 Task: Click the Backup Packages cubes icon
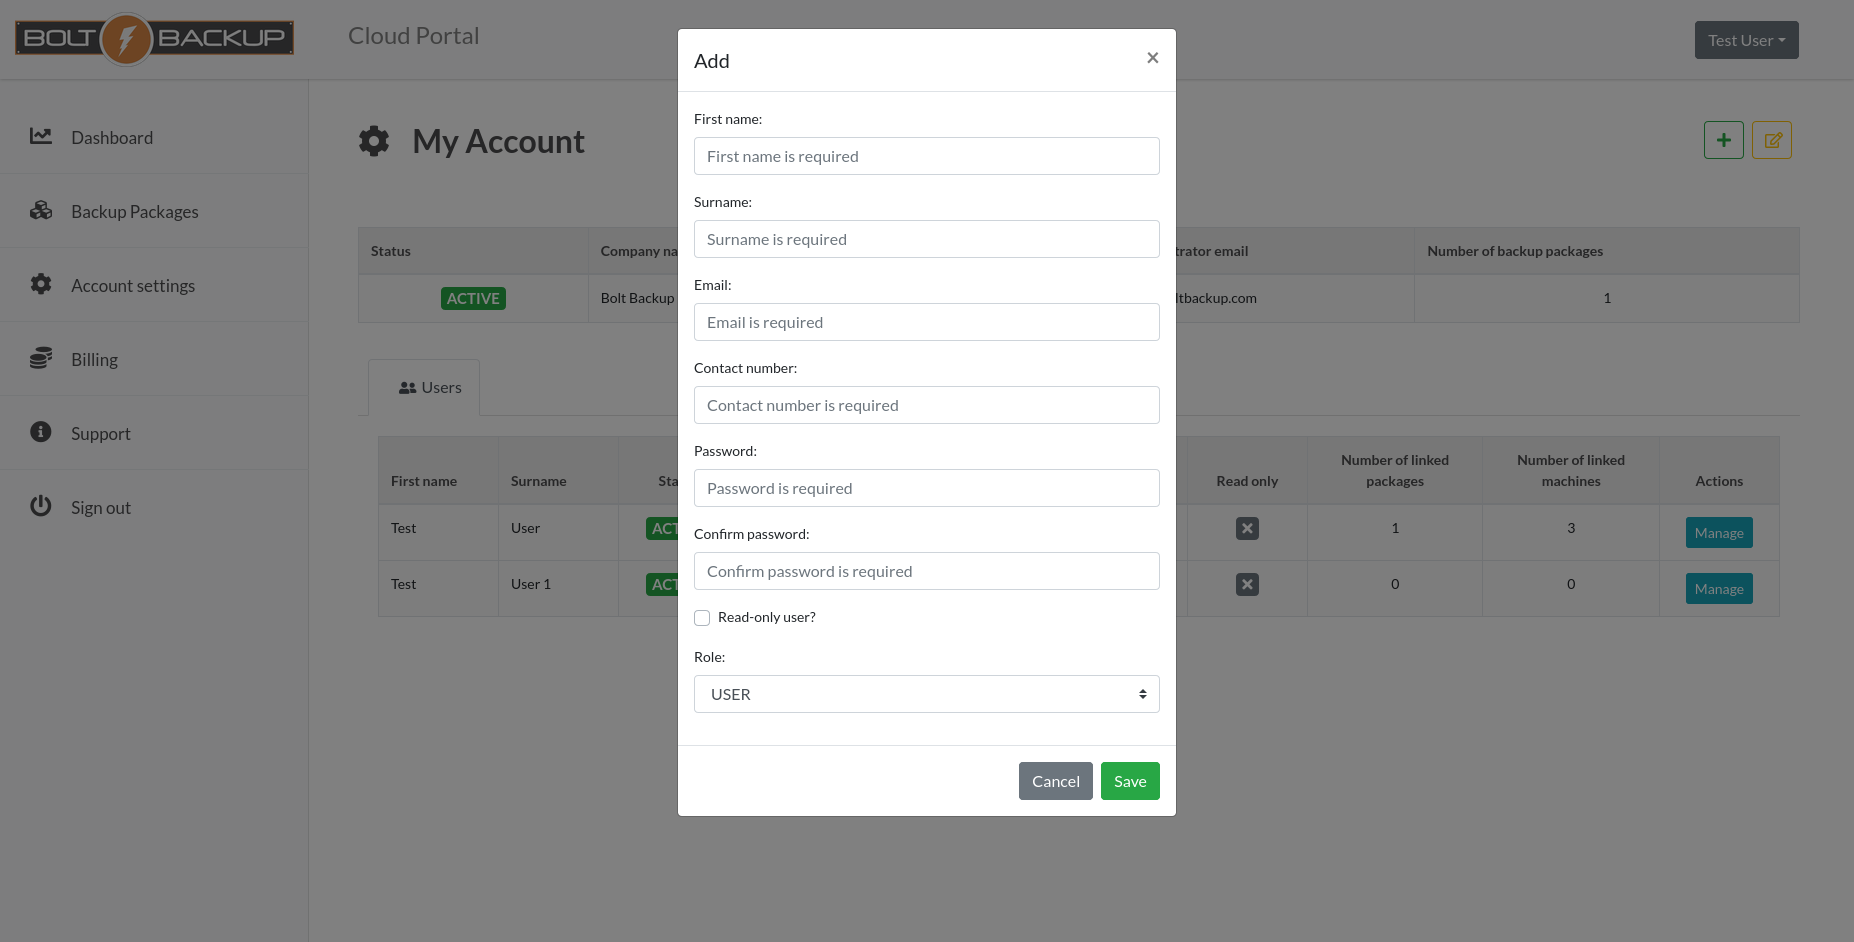(41, 210)
